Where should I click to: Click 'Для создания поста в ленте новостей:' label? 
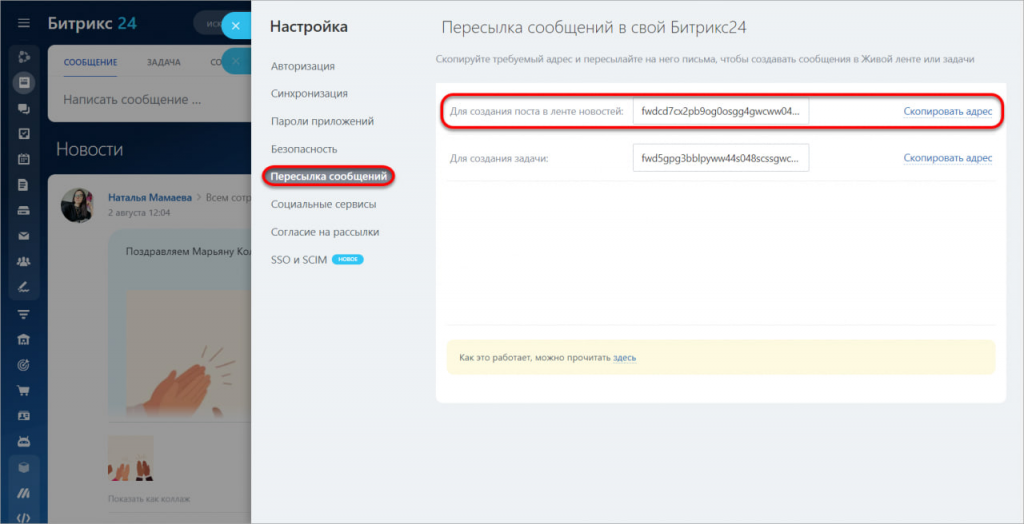click(x=537, y=112)
